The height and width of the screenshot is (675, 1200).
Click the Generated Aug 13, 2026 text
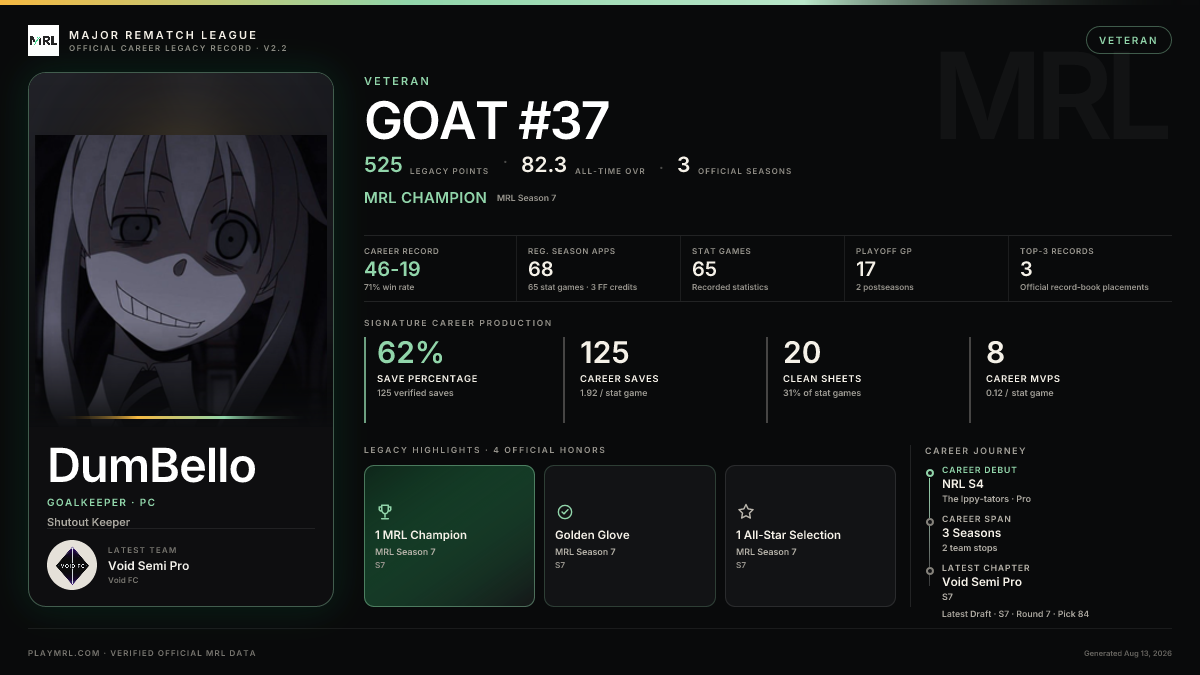point(1127,653)
